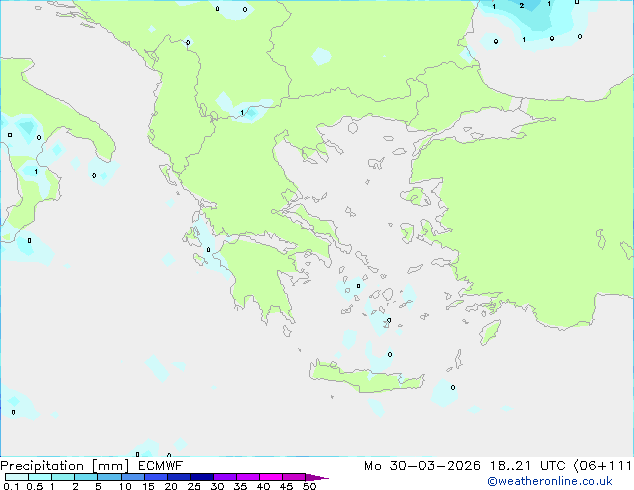Click the '40' legend scale label

pos(263,486)
